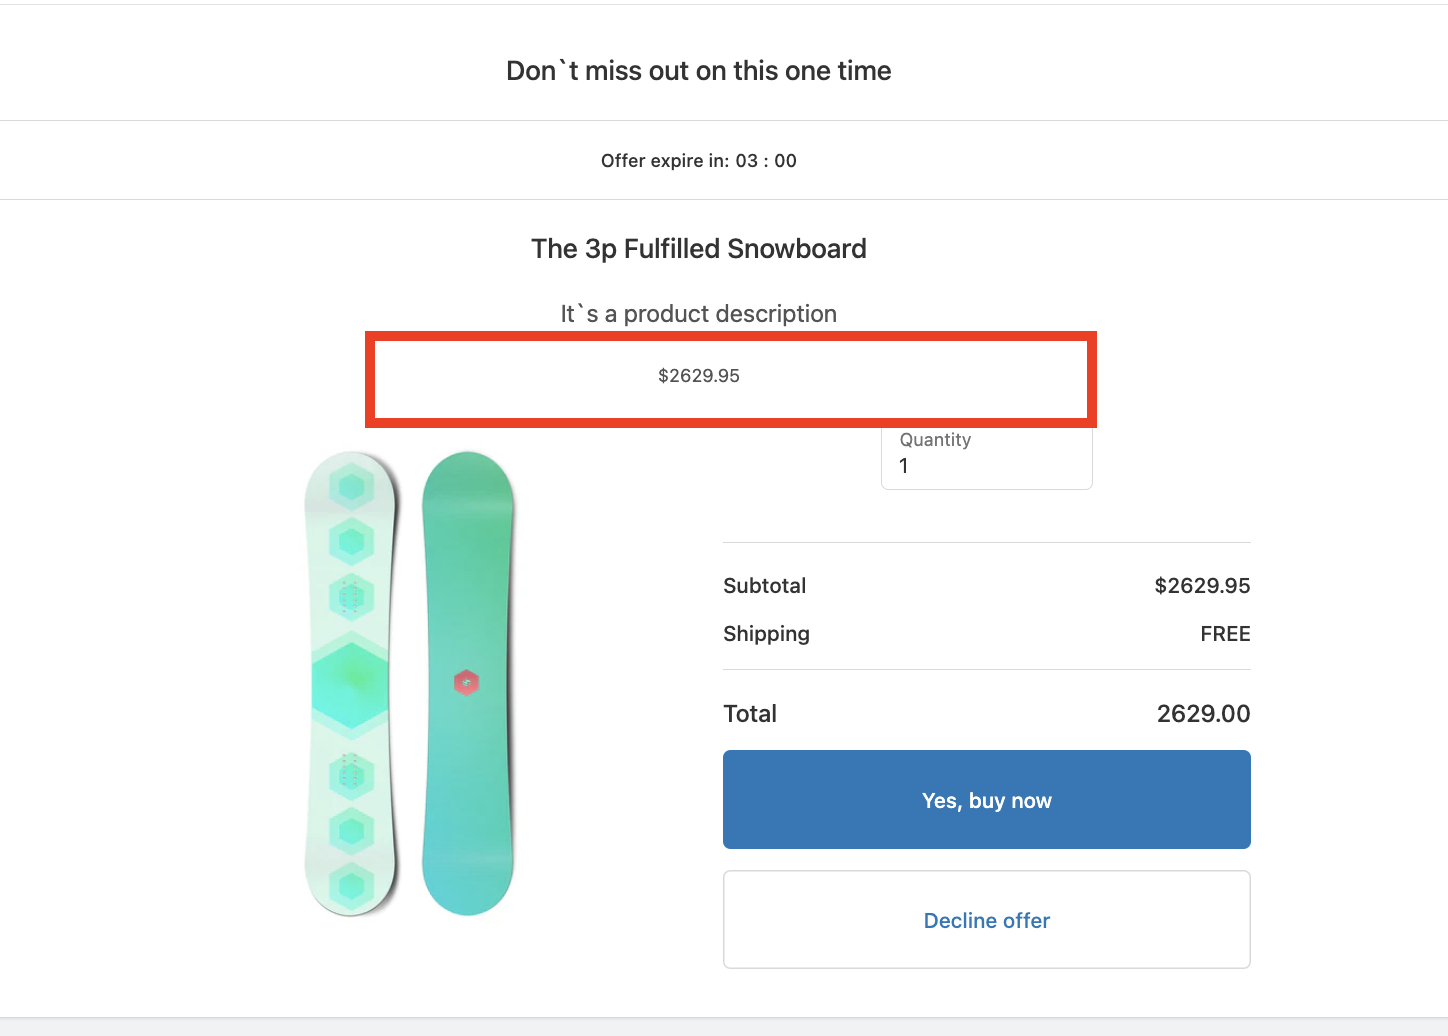Decline the offer

coord(986,920)
